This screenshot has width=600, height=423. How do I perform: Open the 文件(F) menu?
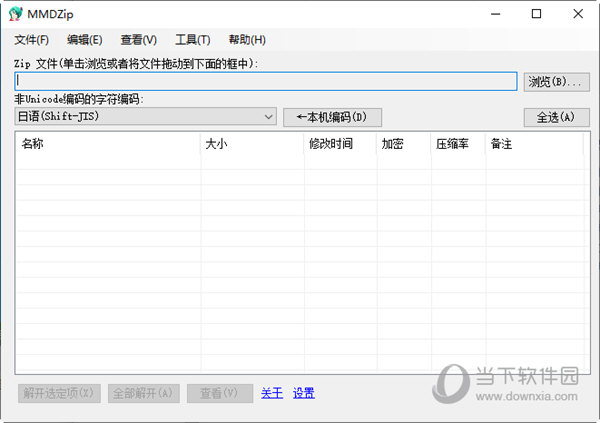point(32,40)
